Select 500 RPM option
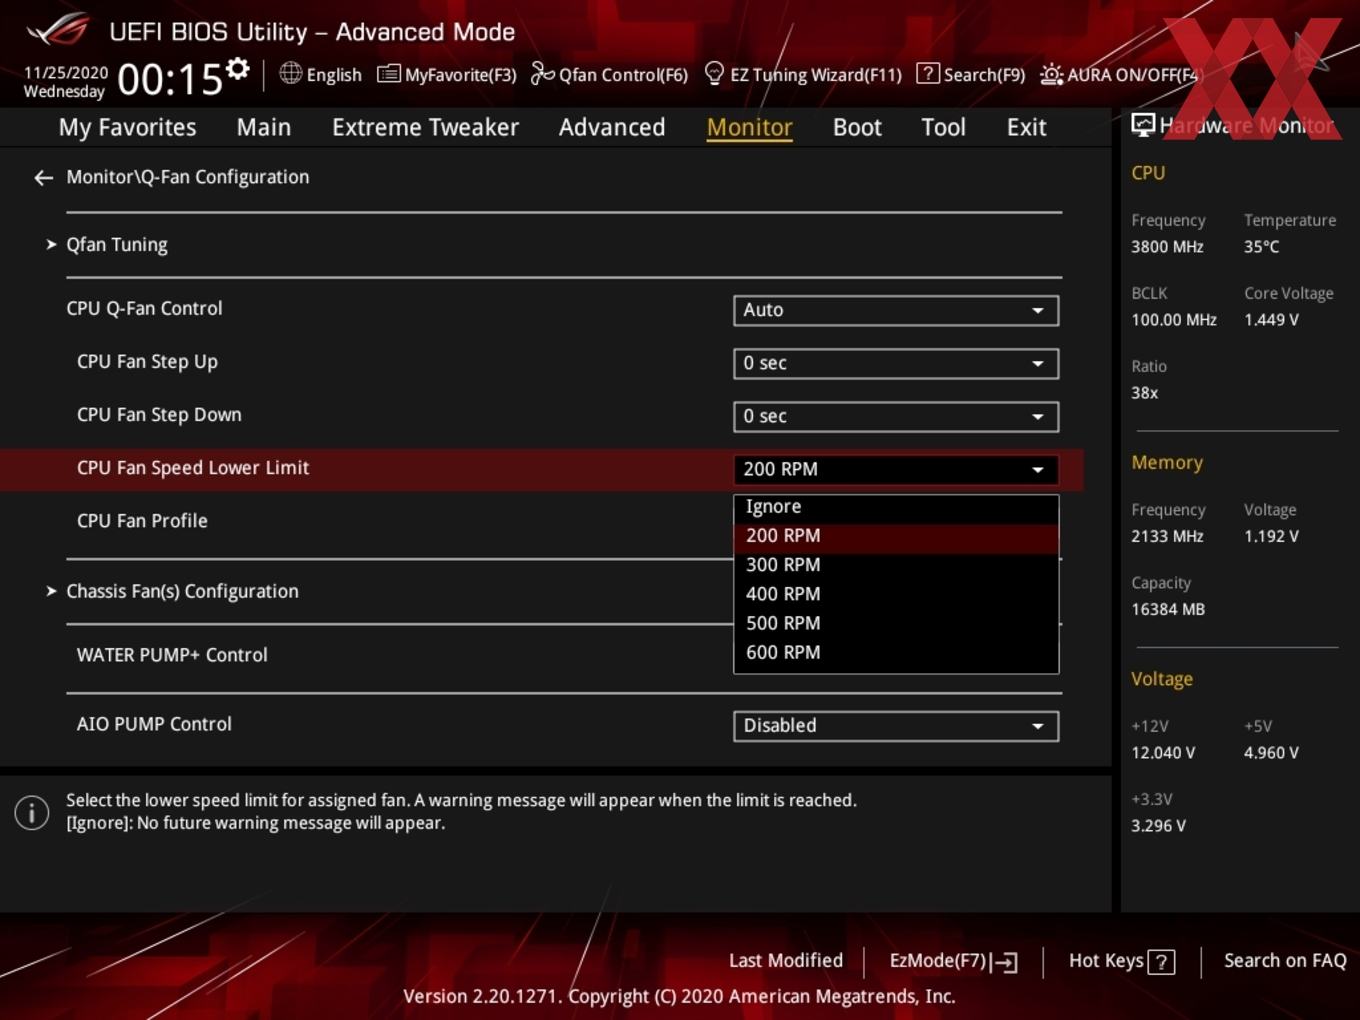The height and width of the screenshot is (1020, 1360). (x=896, y=624)
